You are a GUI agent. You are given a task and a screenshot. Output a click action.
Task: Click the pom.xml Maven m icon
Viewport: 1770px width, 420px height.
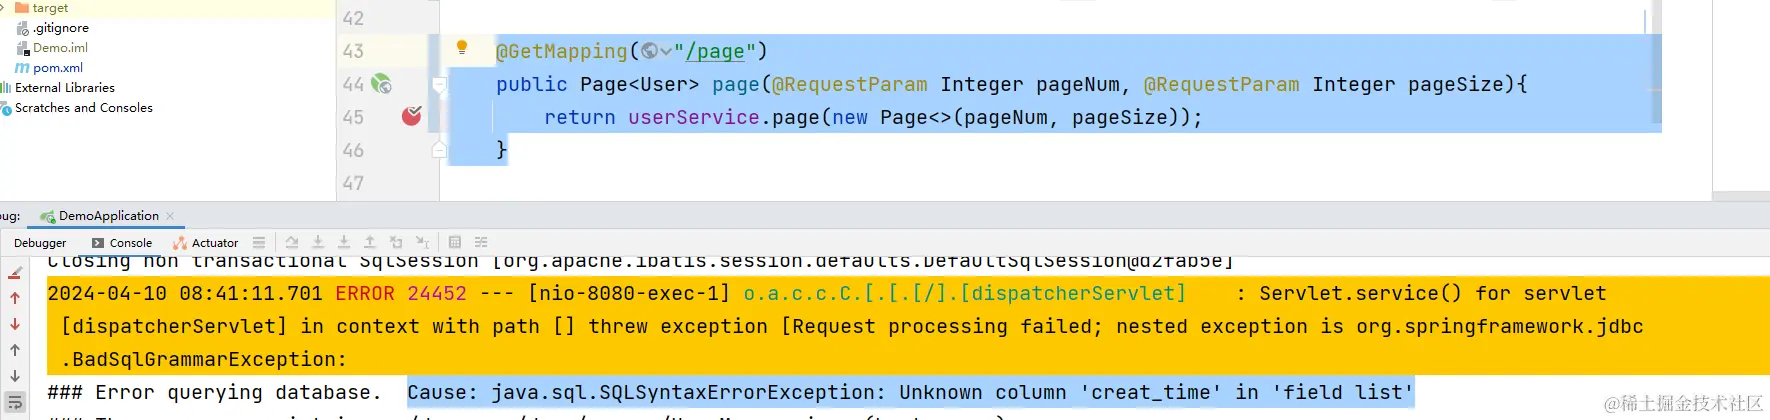(22, 68)
